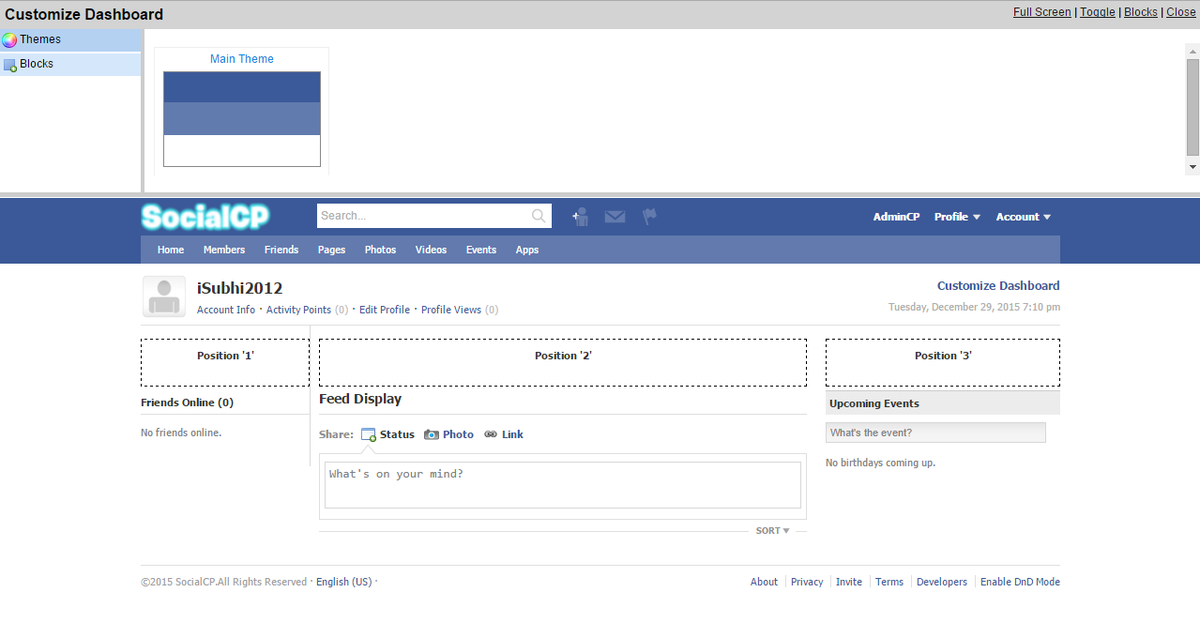The image size is (1200, 638).
Task: Enable DnD Mode
Action: [1020, 581]
